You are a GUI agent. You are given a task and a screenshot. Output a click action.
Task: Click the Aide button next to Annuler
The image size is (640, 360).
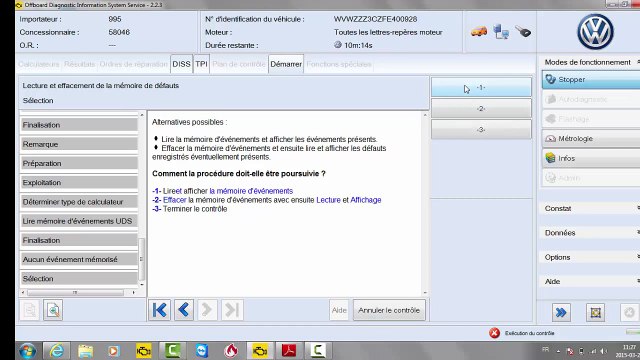[x=339, y=310]
